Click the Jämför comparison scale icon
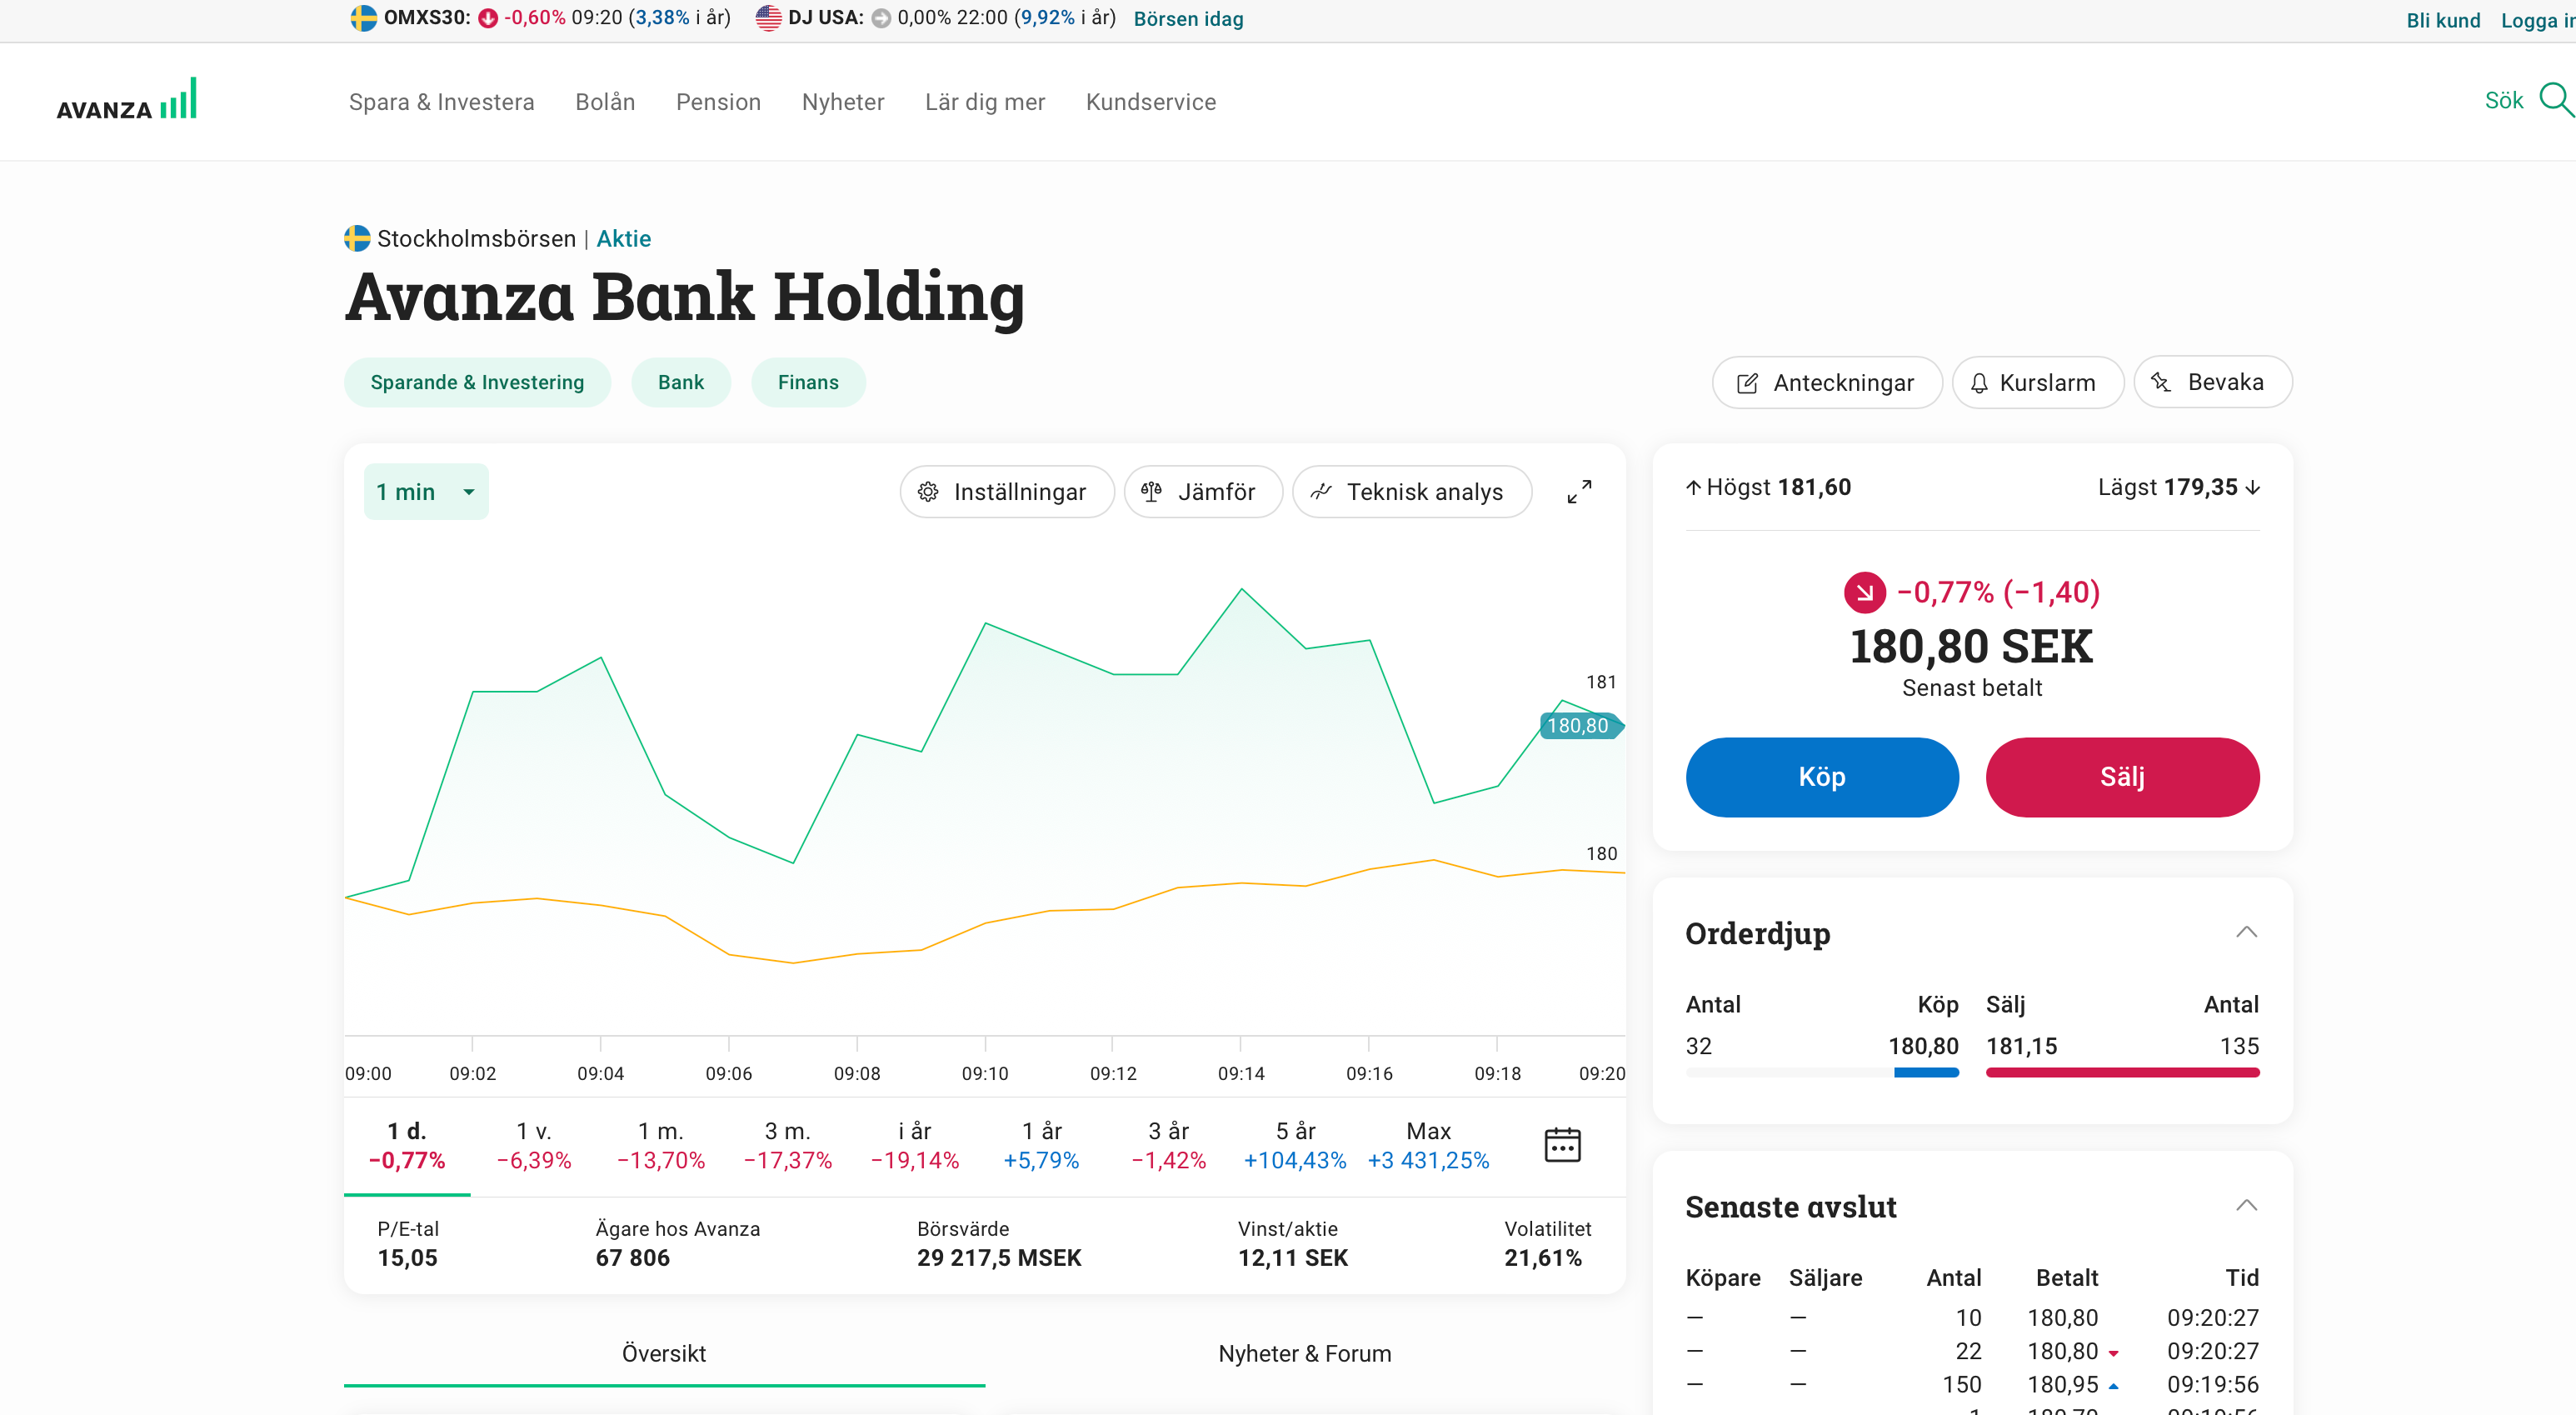This screenshot has width=2576, height=1415. click(1152, 491)
